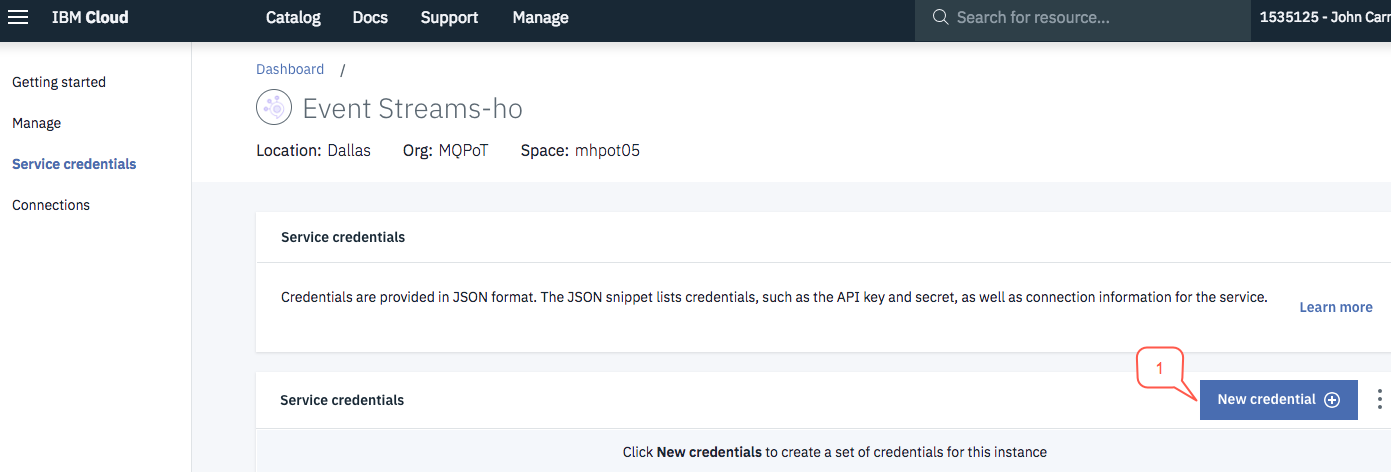Click the Event Streams service icon
Viewport: 1391px width, 472px height.
273,107
